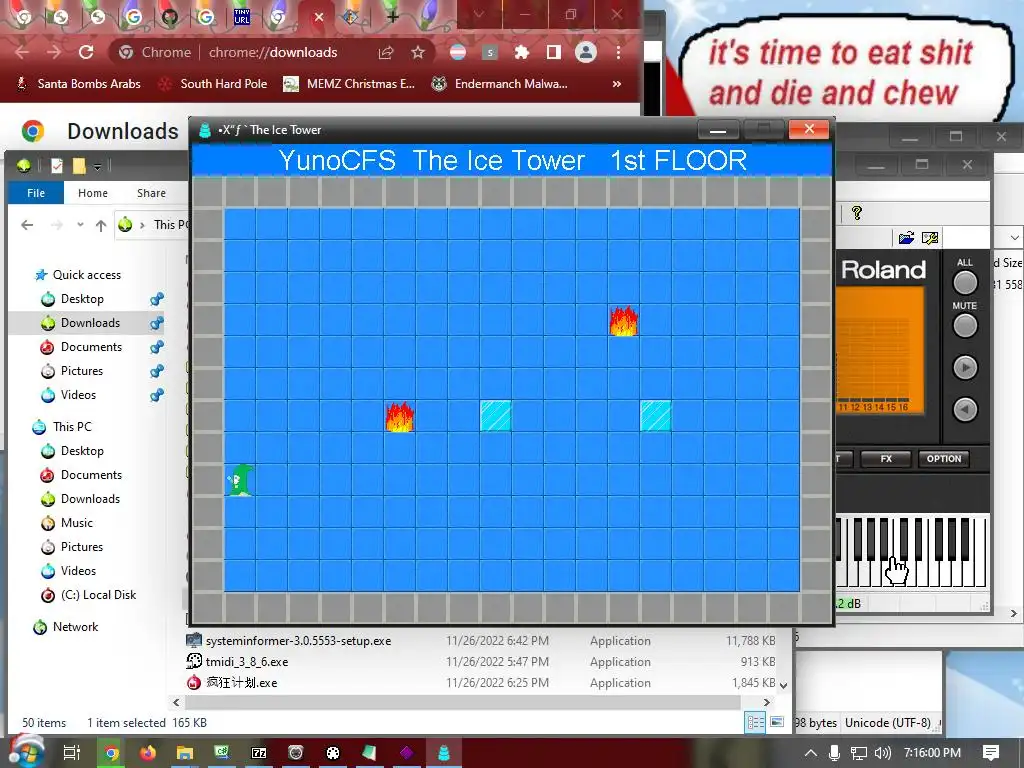Image resolution: width=1024 pixels, height=768 pixels.
Task: Open the Chrome Extensions puzzle-piece menu
Action: click(521, 52)
